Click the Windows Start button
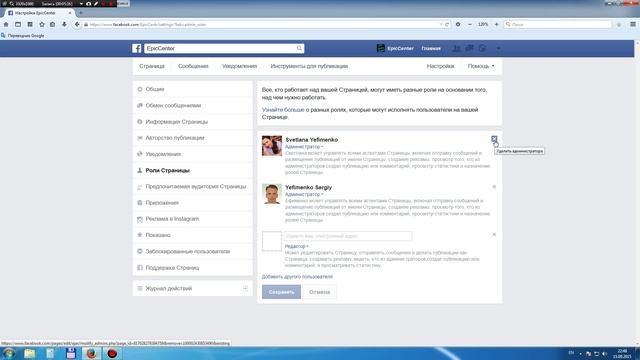Image resolution: width=640 pixels, height=360 pixels. [9, 353]
